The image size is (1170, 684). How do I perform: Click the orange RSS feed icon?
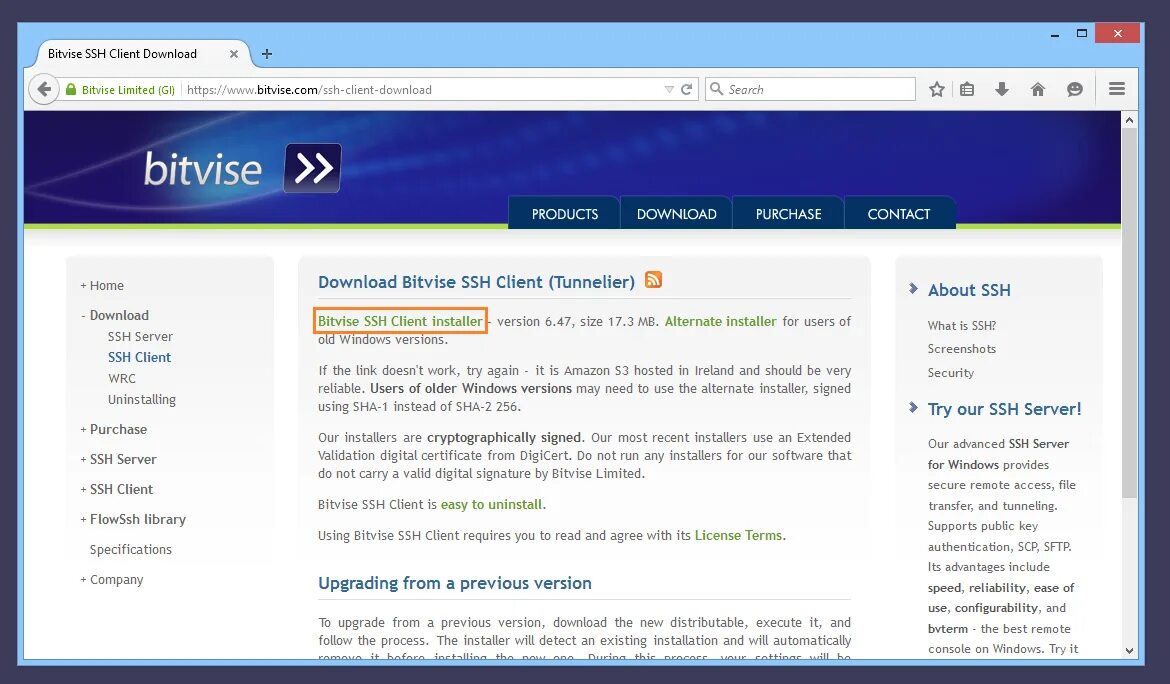(x=653, y=280)
